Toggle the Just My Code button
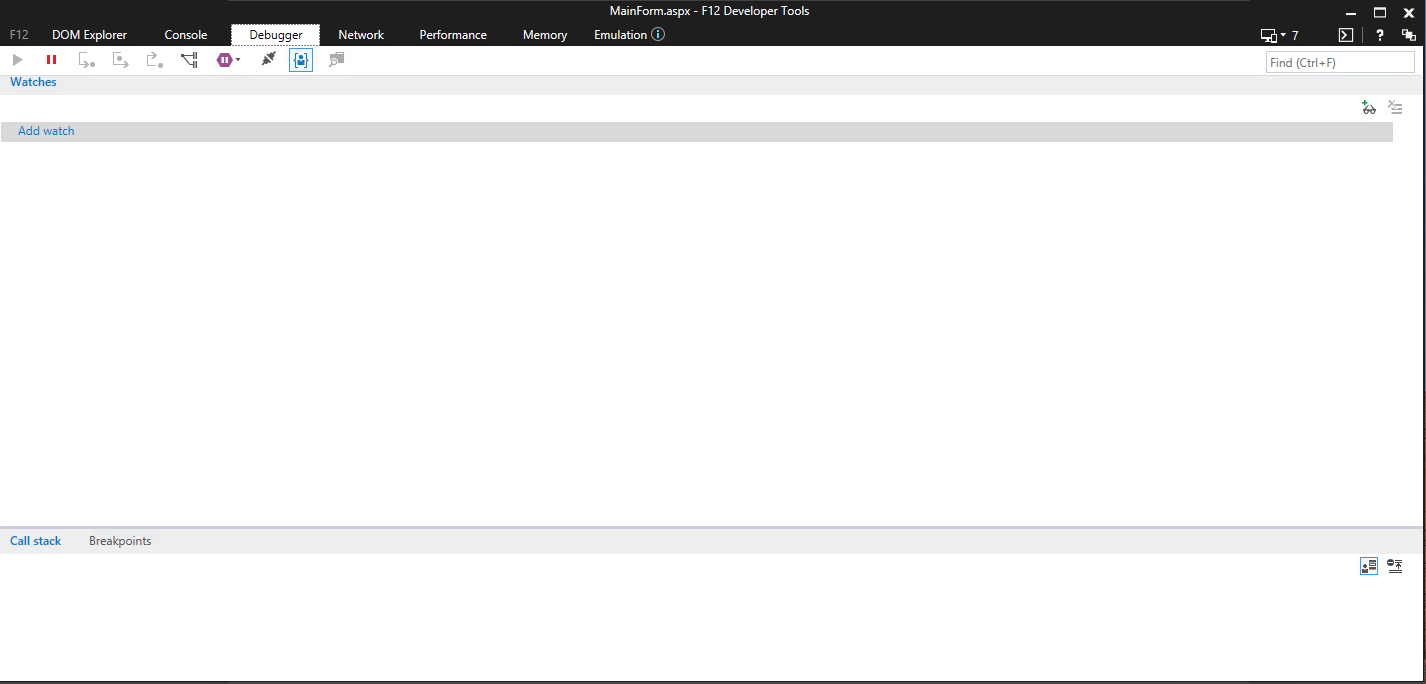 pyautogui.click(x=301, y=60)
